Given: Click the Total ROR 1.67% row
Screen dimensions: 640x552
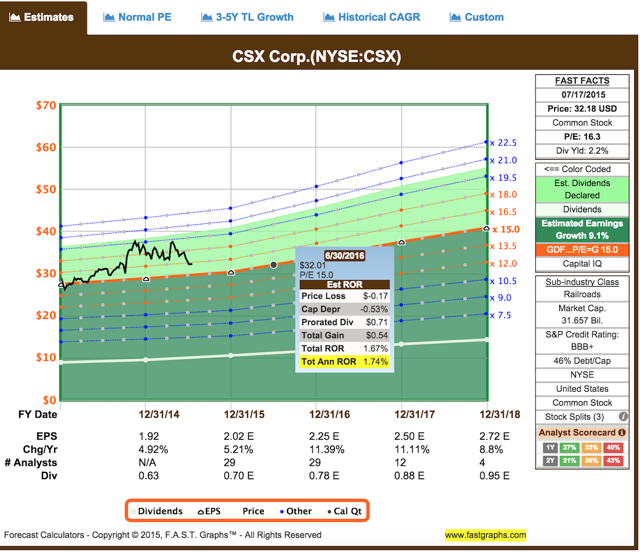Looking at the screenshot, I should [344, 349].
